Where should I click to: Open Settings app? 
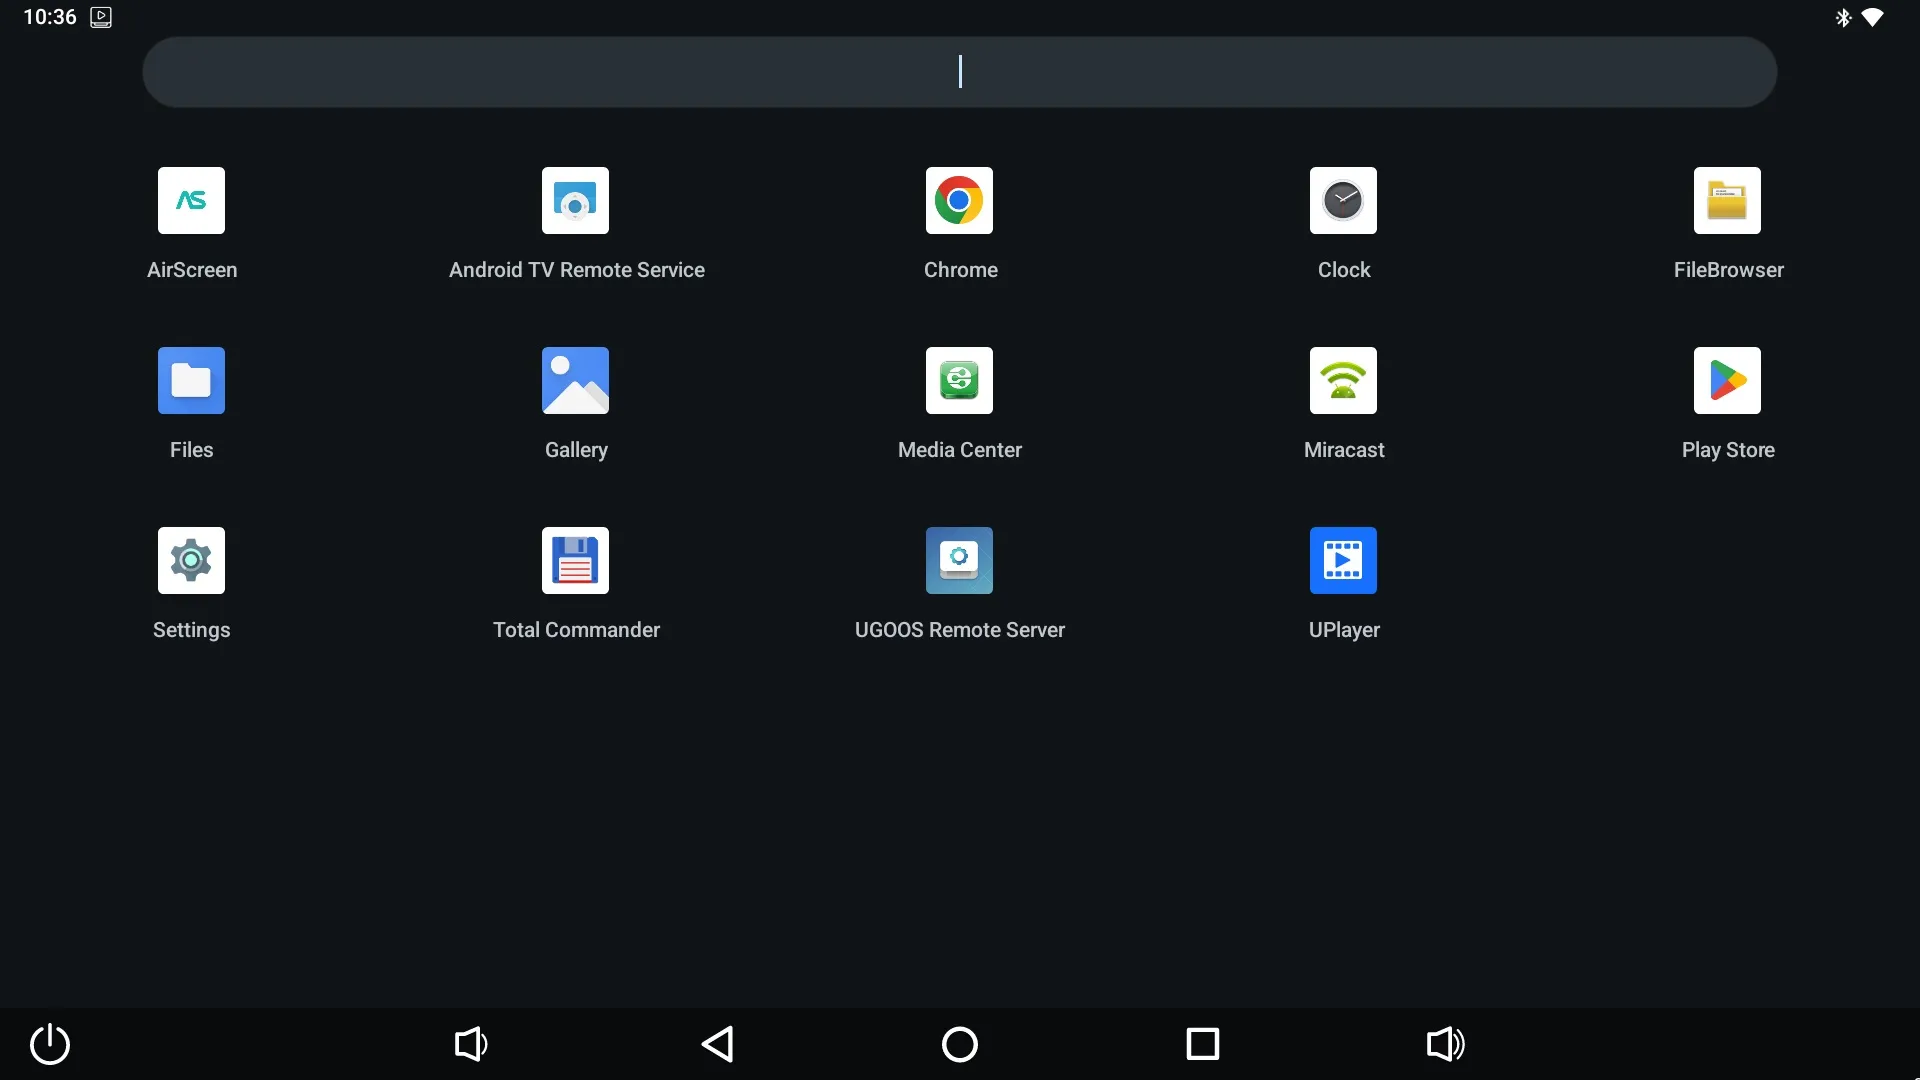[191, 561]
